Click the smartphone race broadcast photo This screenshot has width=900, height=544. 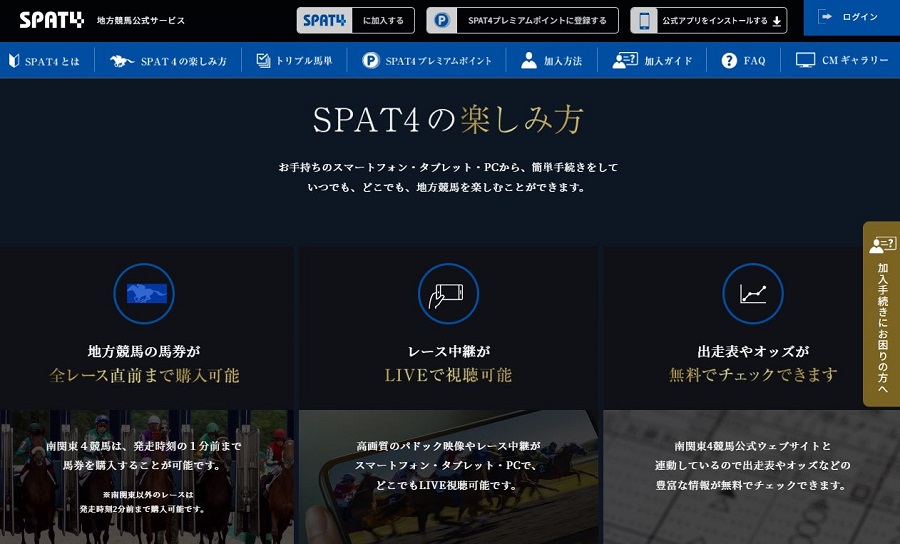448,477
